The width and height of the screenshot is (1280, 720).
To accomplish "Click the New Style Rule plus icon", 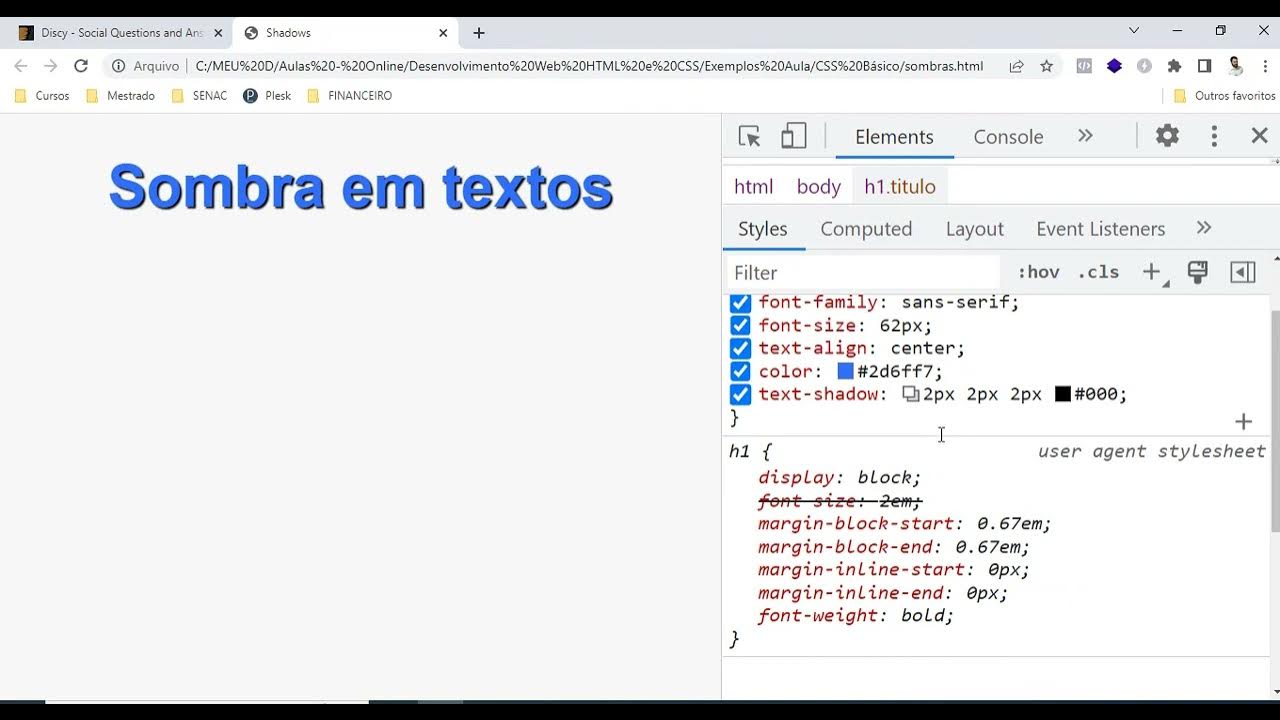I will [1153, 272].
